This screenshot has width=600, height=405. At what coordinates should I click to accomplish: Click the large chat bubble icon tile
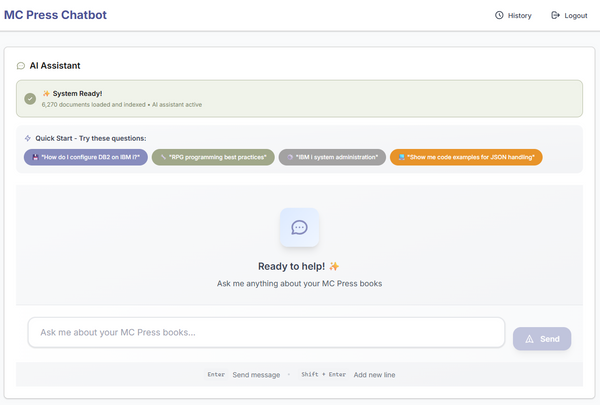pos(299,227)
